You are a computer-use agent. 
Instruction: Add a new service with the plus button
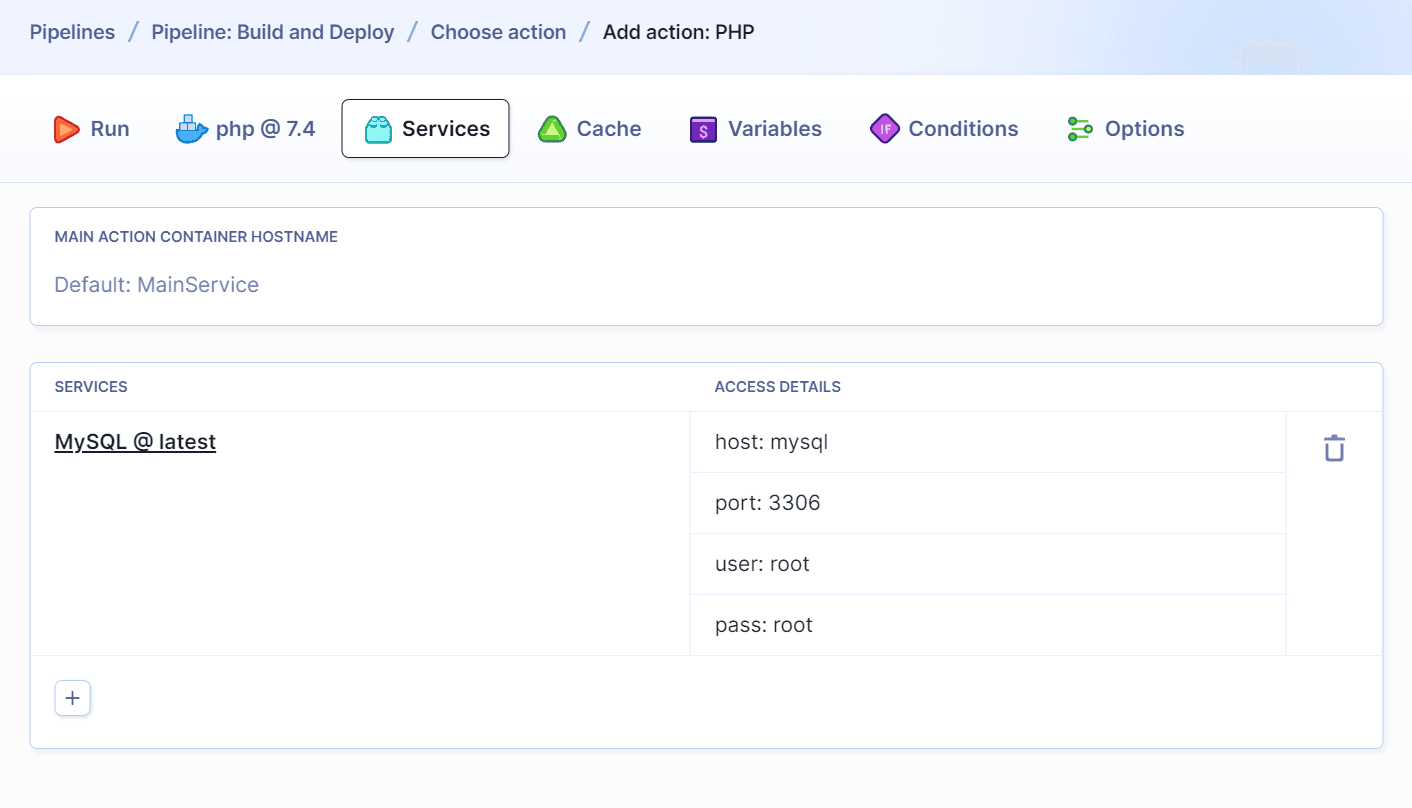click(71, 697)
